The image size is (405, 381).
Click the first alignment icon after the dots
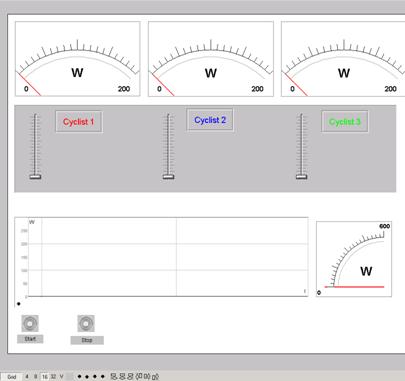(x=114, y=377)
